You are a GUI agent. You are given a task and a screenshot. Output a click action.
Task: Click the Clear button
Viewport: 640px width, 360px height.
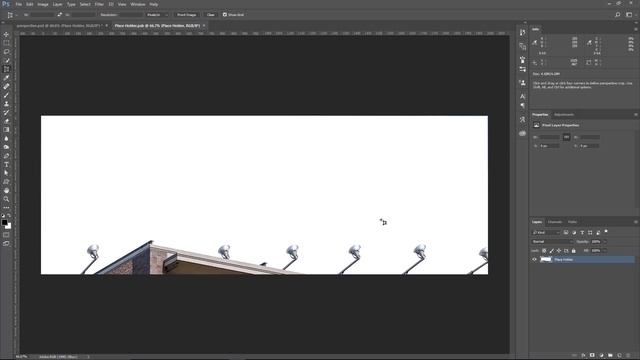[x=211, y=15]
